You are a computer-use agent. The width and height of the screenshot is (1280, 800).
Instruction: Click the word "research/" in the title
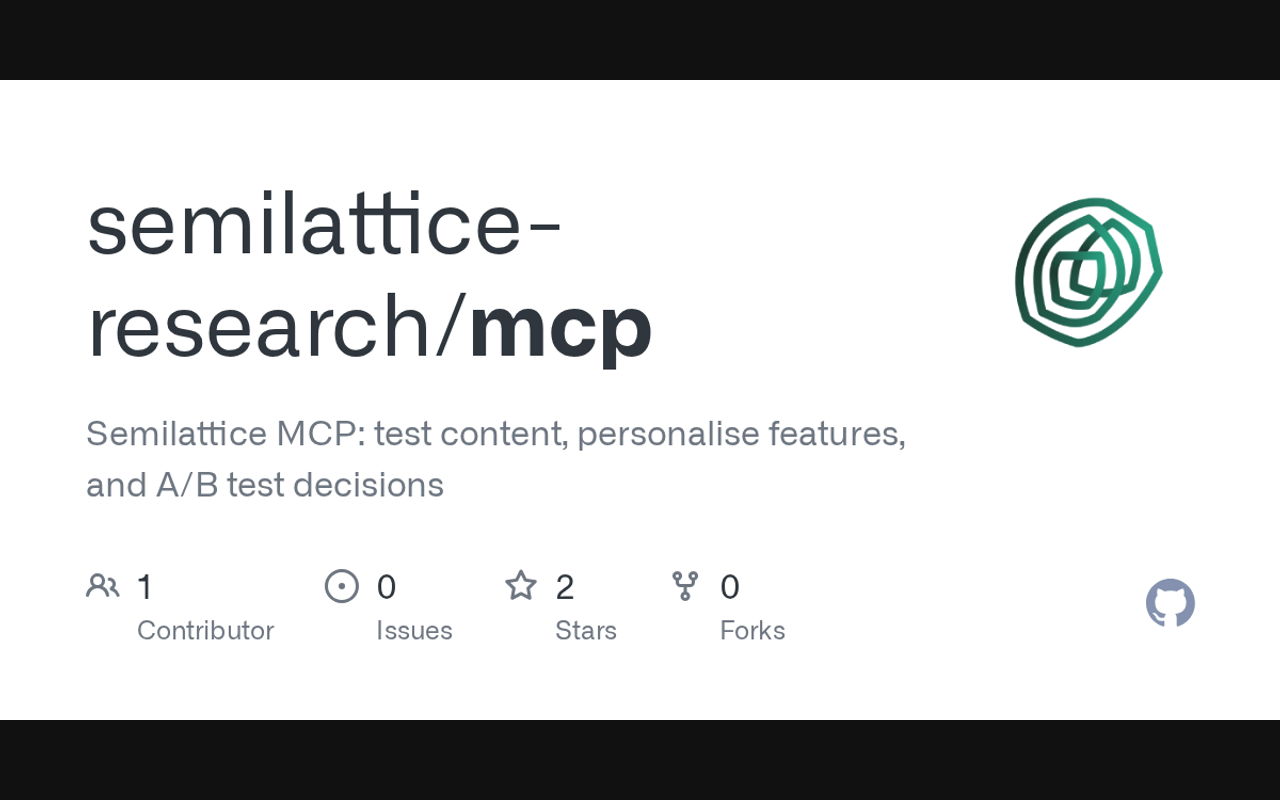276,325
